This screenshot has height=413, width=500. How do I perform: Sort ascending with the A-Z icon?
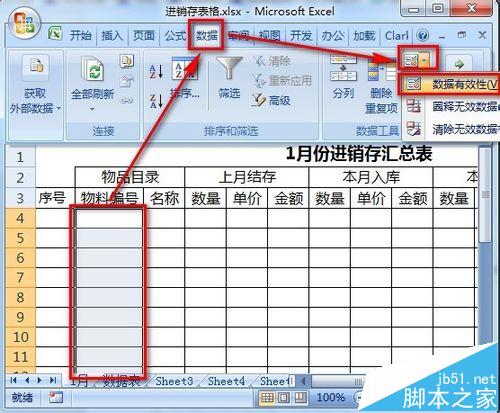click(x=156, y=71)
